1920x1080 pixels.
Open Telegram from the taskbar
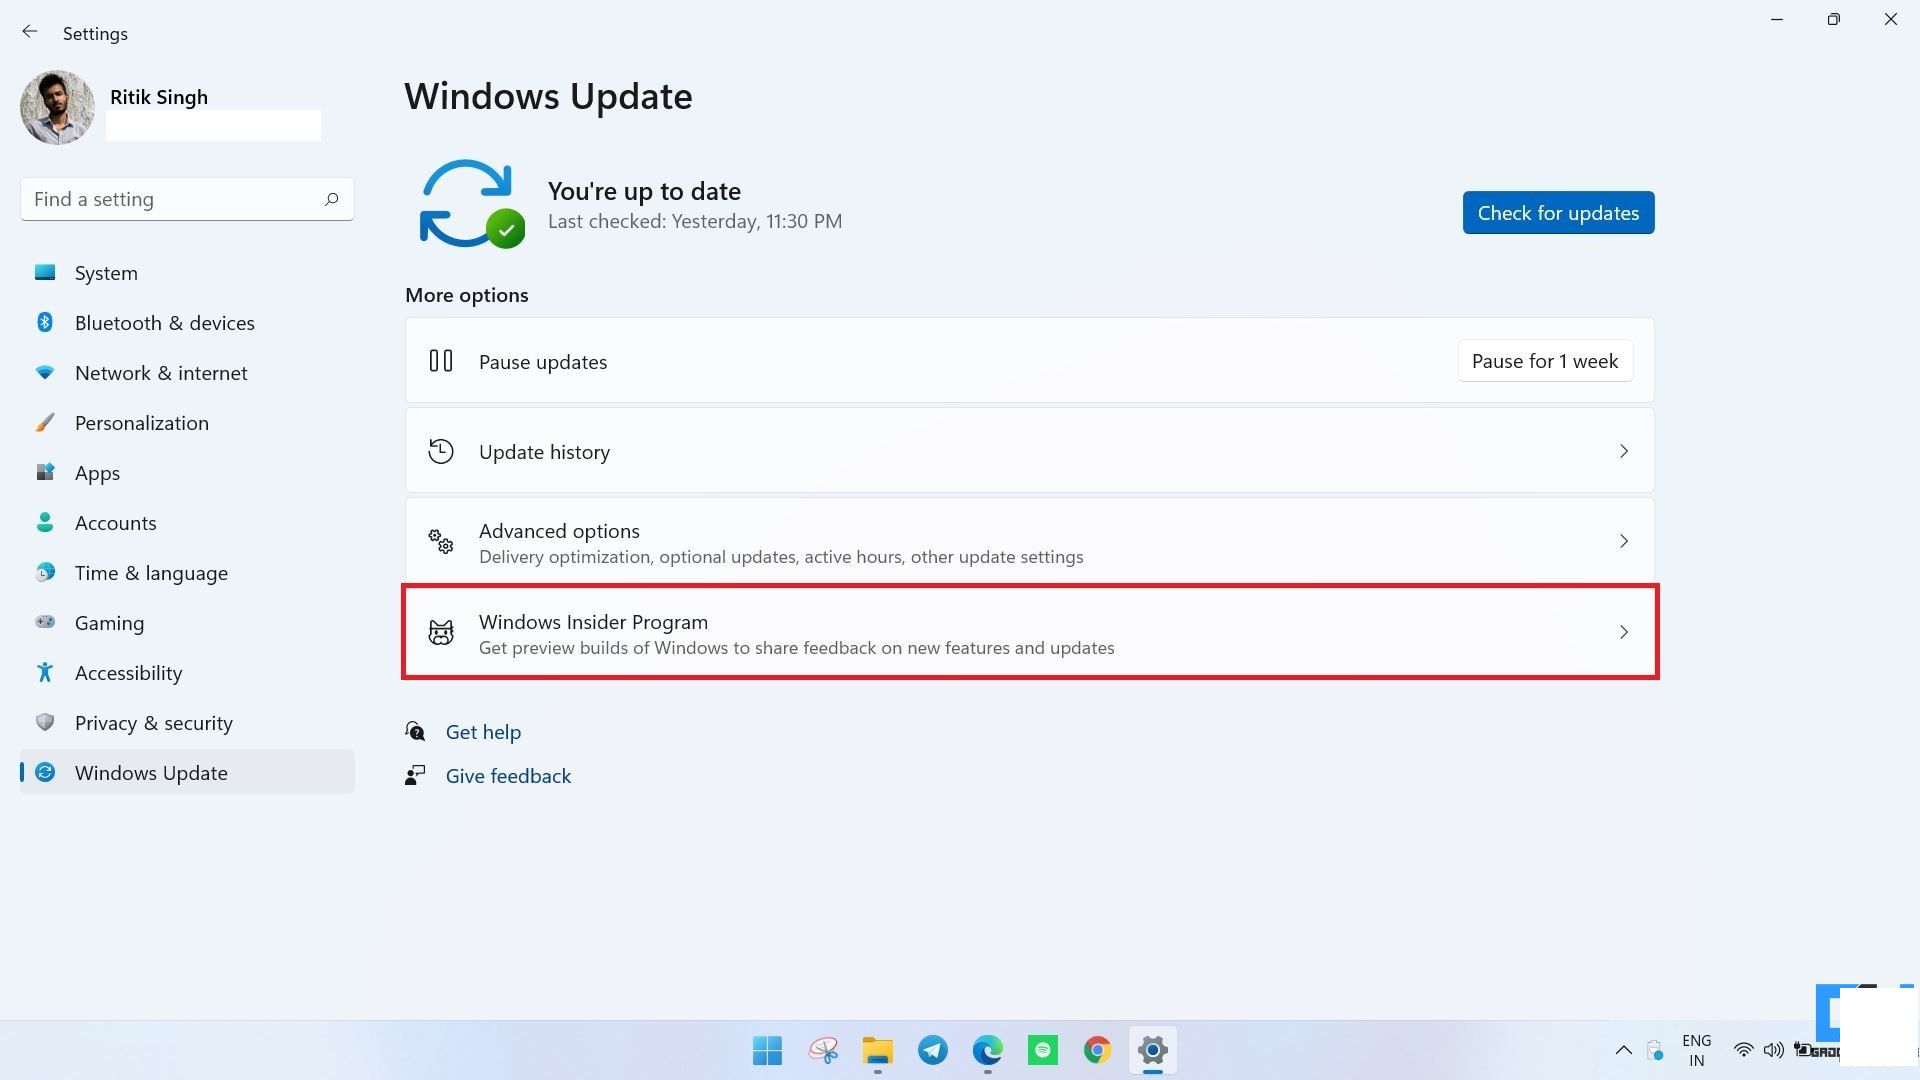pos(932,1050)
